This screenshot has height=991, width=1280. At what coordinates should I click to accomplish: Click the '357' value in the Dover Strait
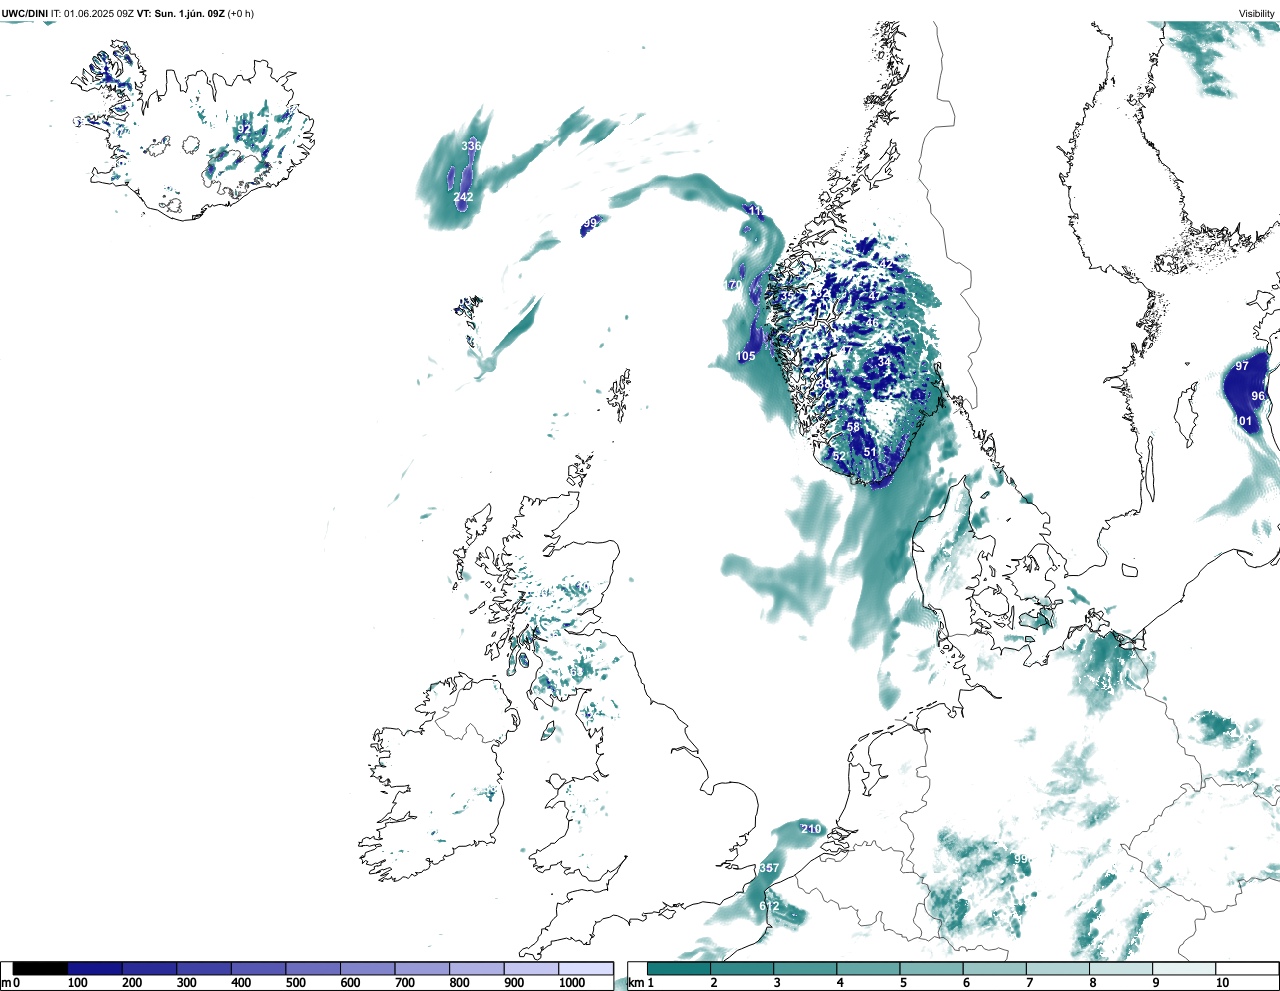coord(769,868)
